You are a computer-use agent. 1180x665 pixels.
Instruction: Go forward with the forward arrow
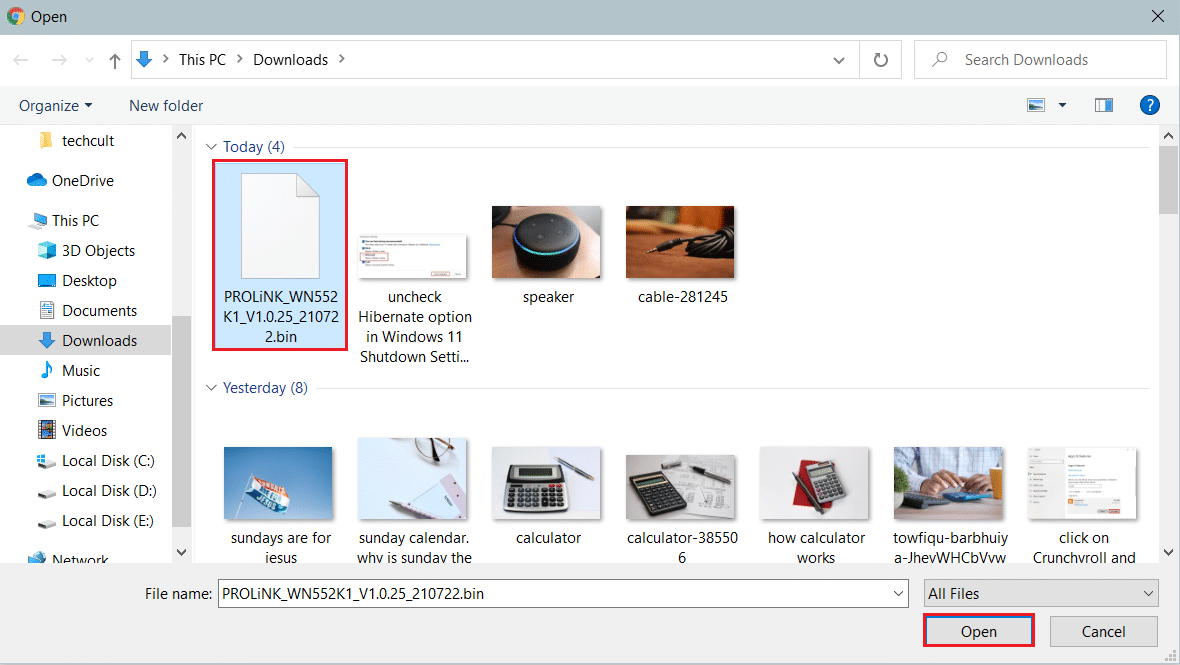click(59, 60)
